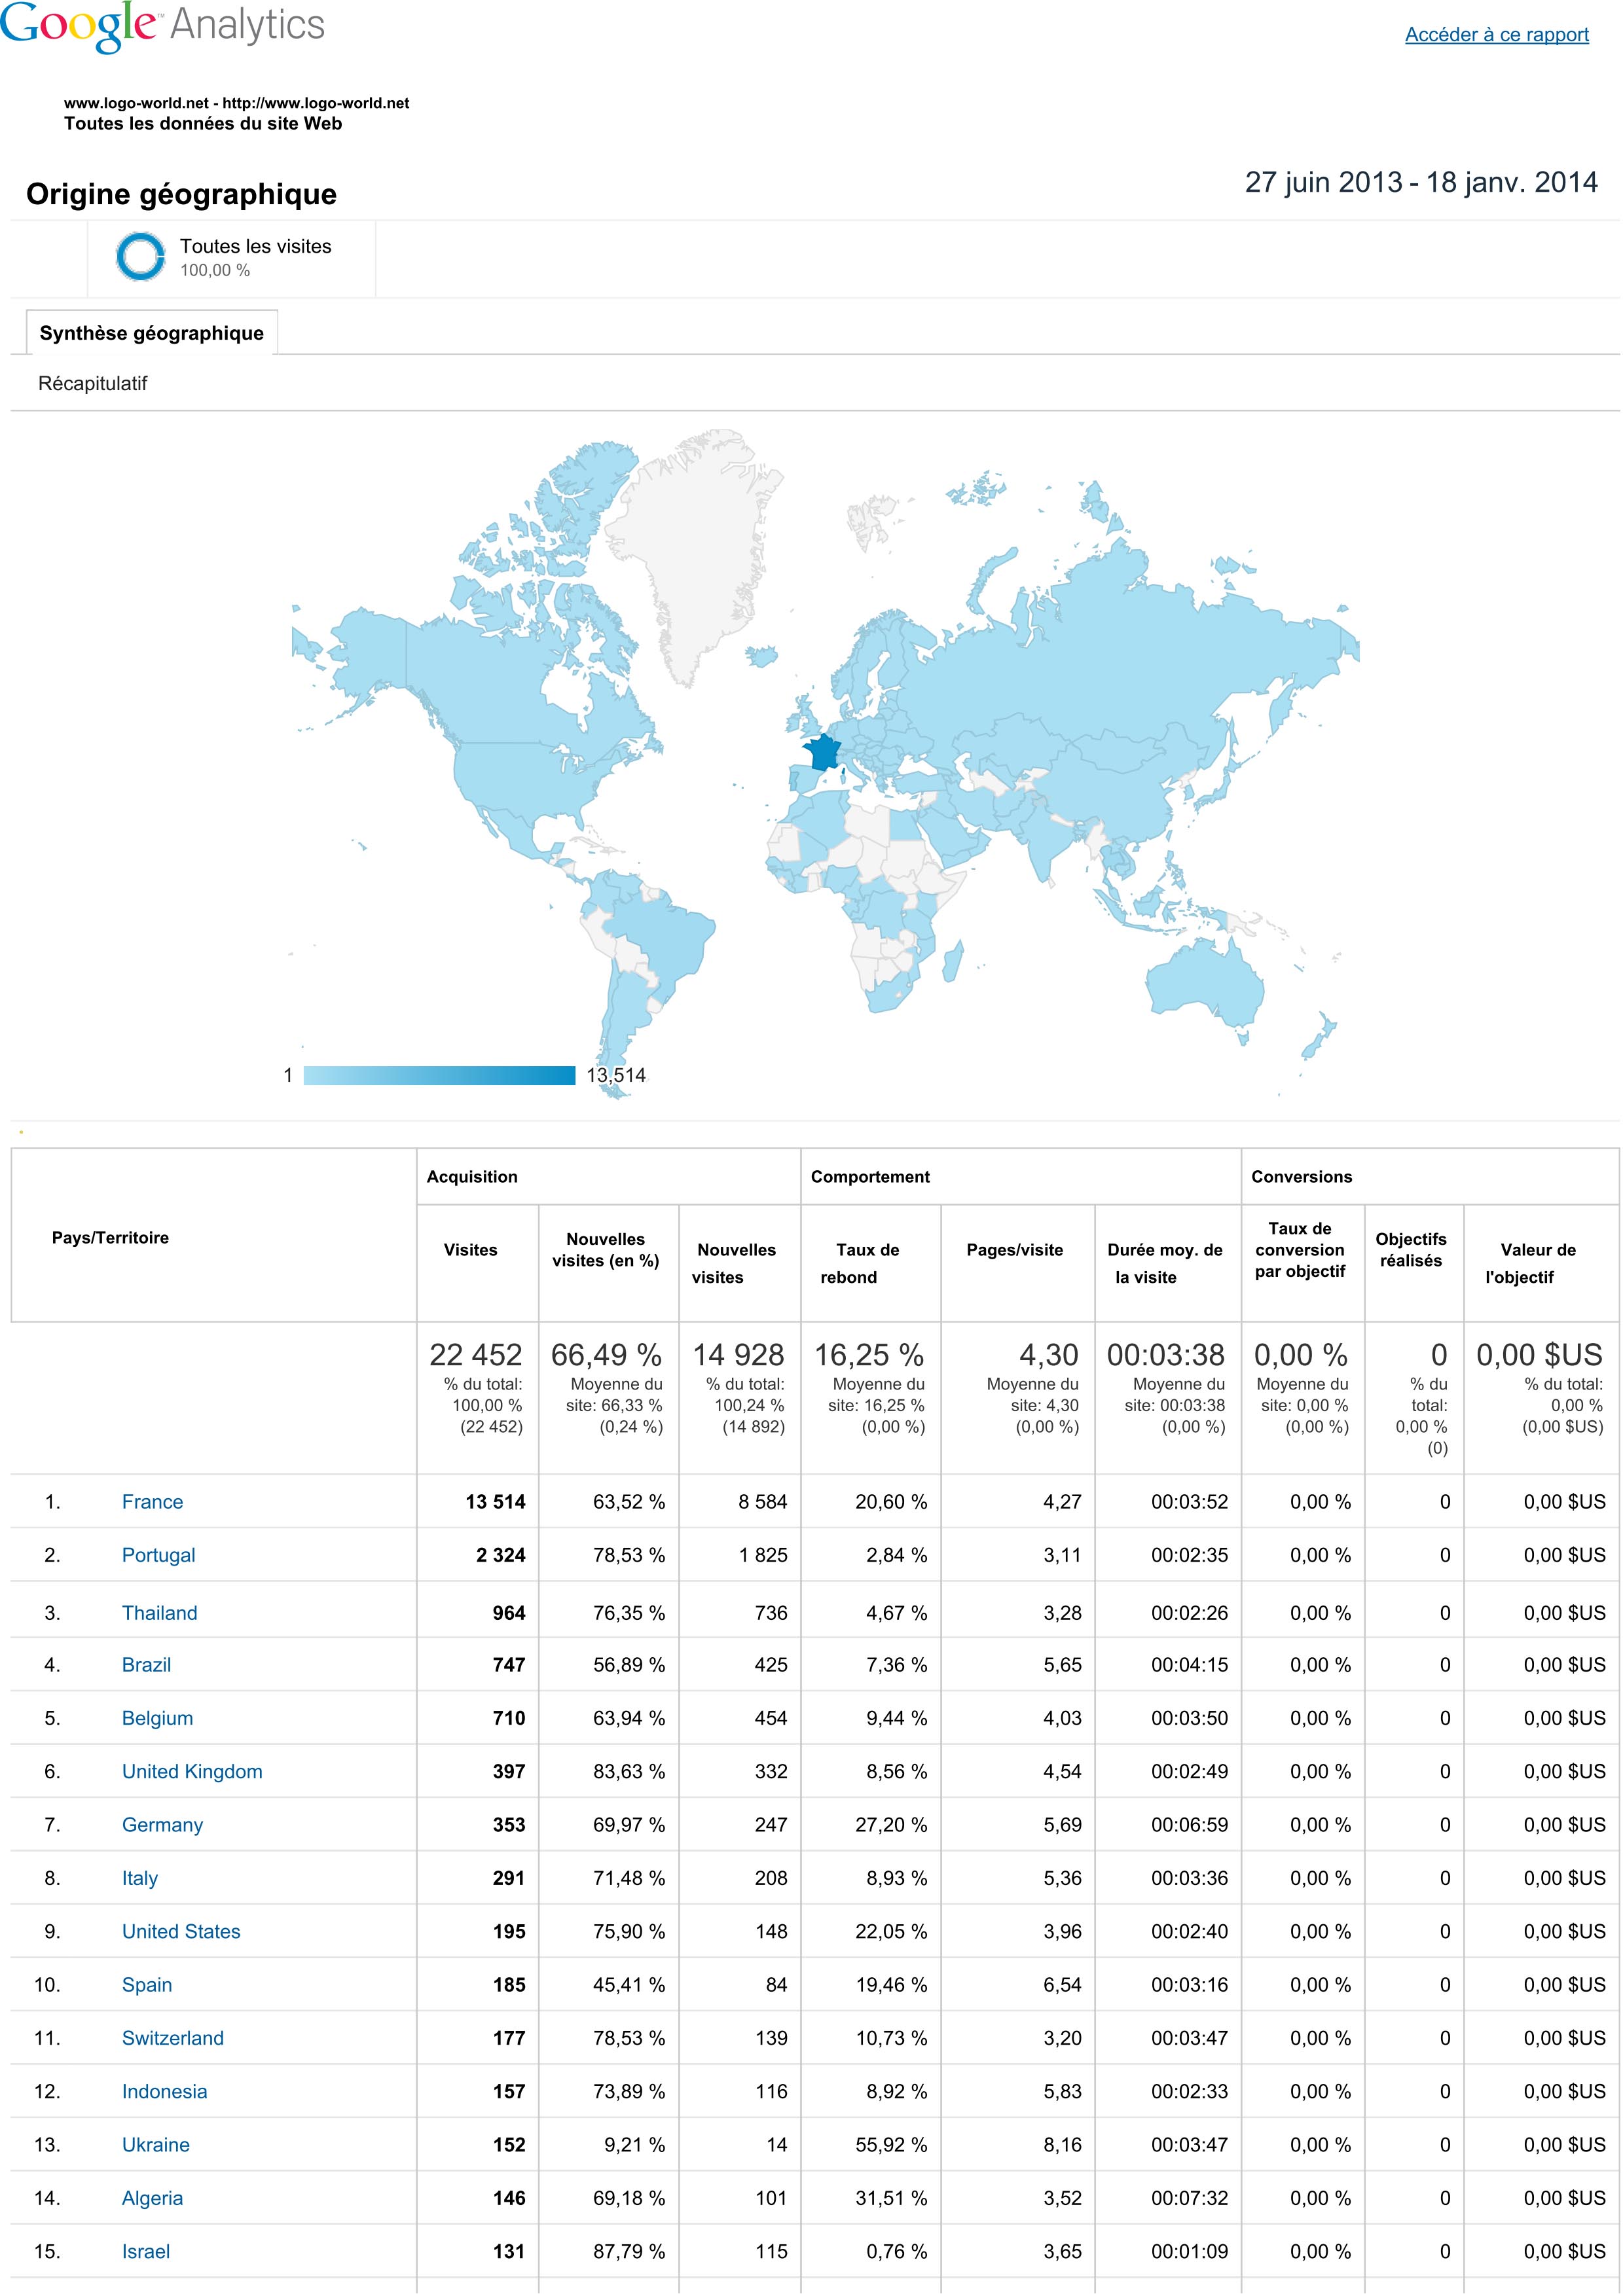Click Portugal visits value 2 324

[501, 1555]
